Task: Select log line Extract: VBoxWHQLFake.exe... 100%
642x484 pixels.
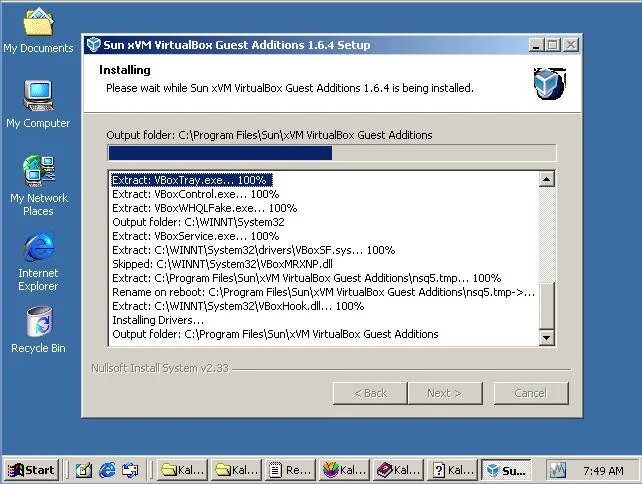Action: (x=205, y=208)
